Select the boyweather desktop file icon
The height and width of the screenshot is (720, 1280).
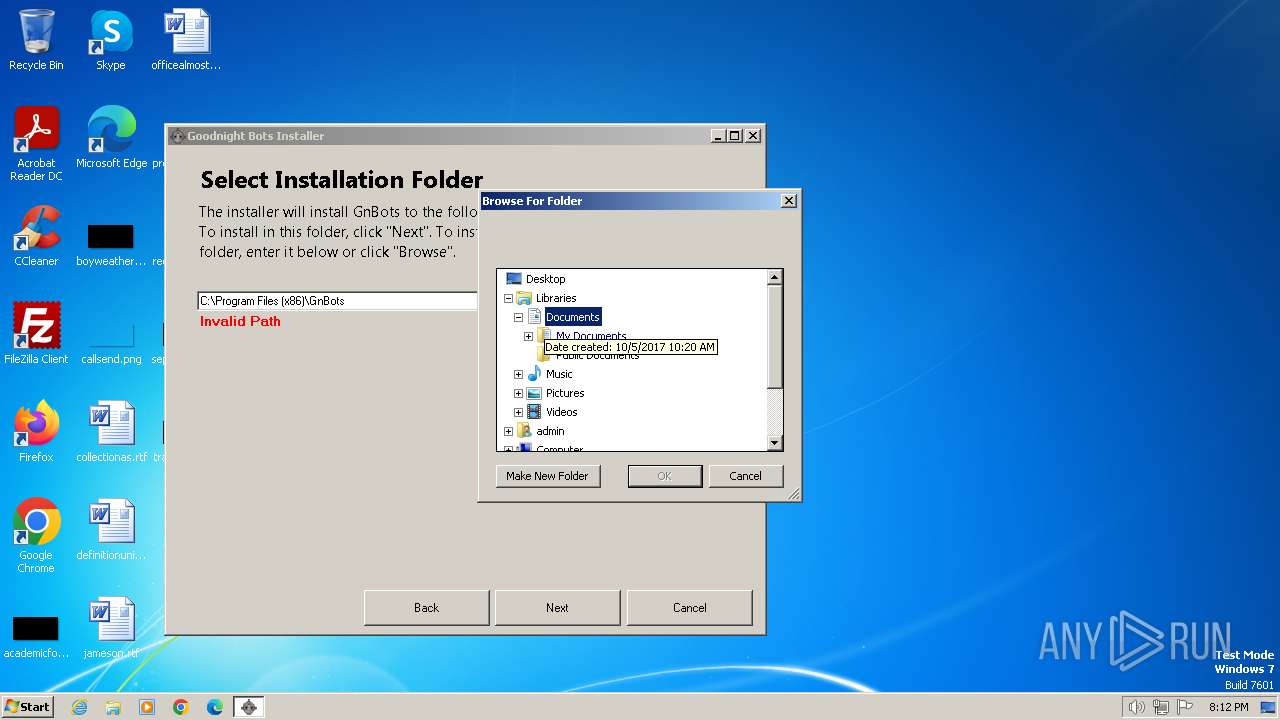click(x=111, y=245)
